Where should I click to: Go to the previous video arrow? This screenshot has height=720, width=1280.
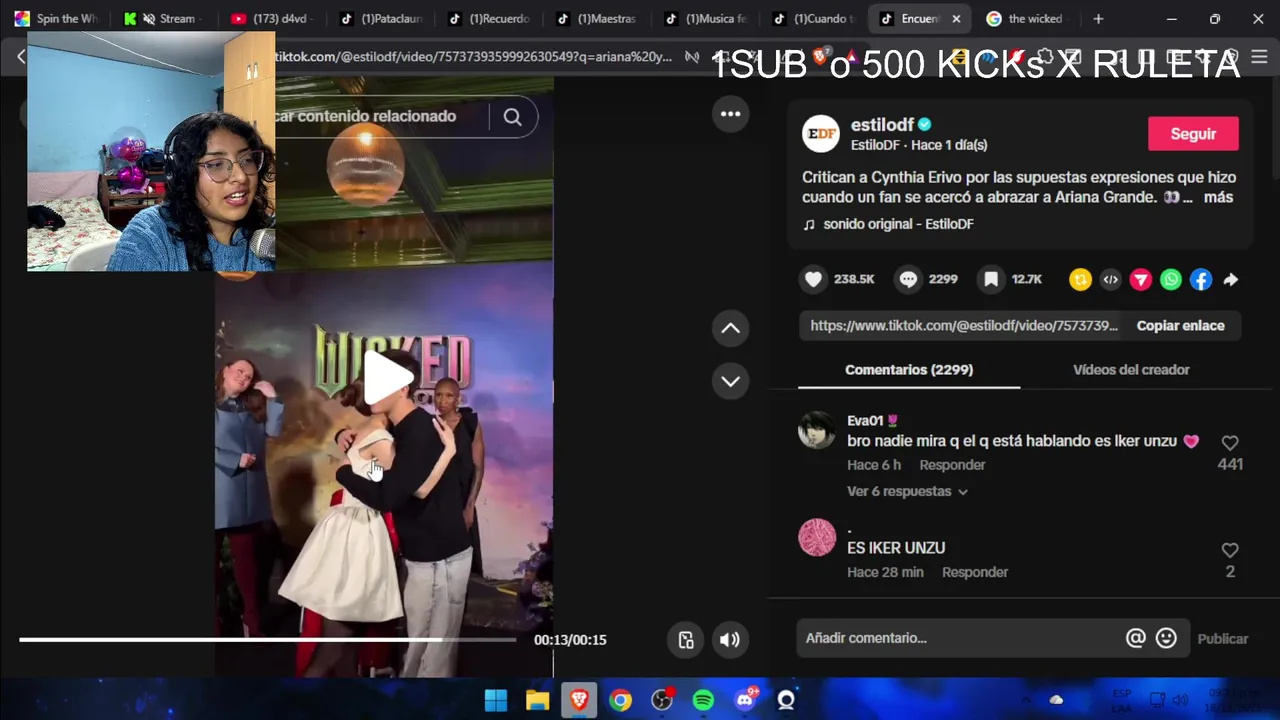(731, 328)
